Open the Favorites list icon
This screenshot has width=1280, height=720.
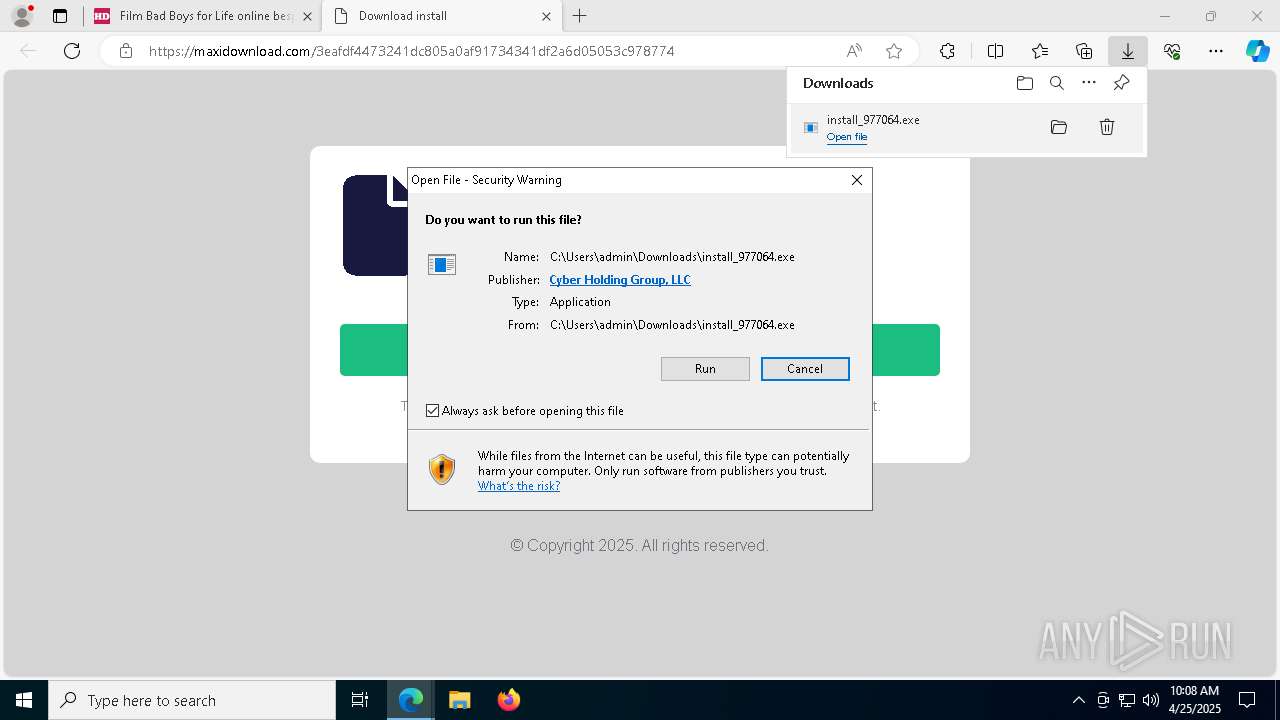pos(1040,51)
